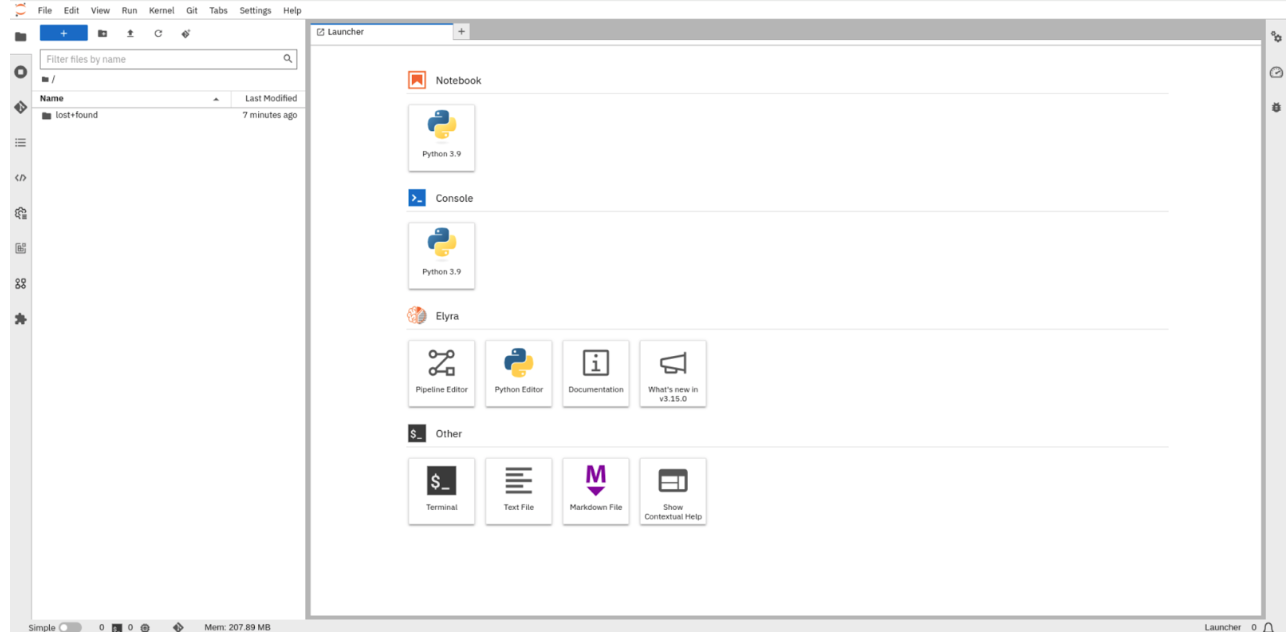Open the lost+found folder
The image size is (1288, 633).
click(x=76, y=115)
